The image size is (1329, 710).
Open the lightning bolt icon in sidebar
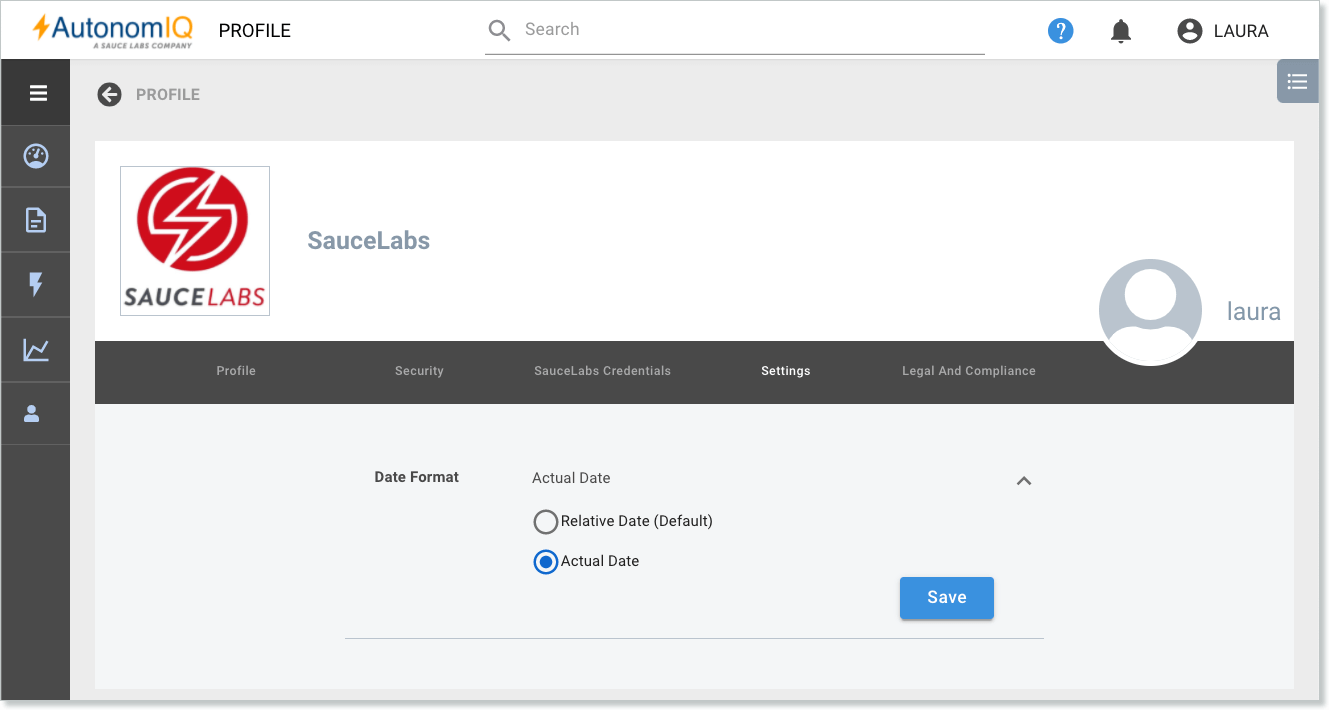(36, 285)
